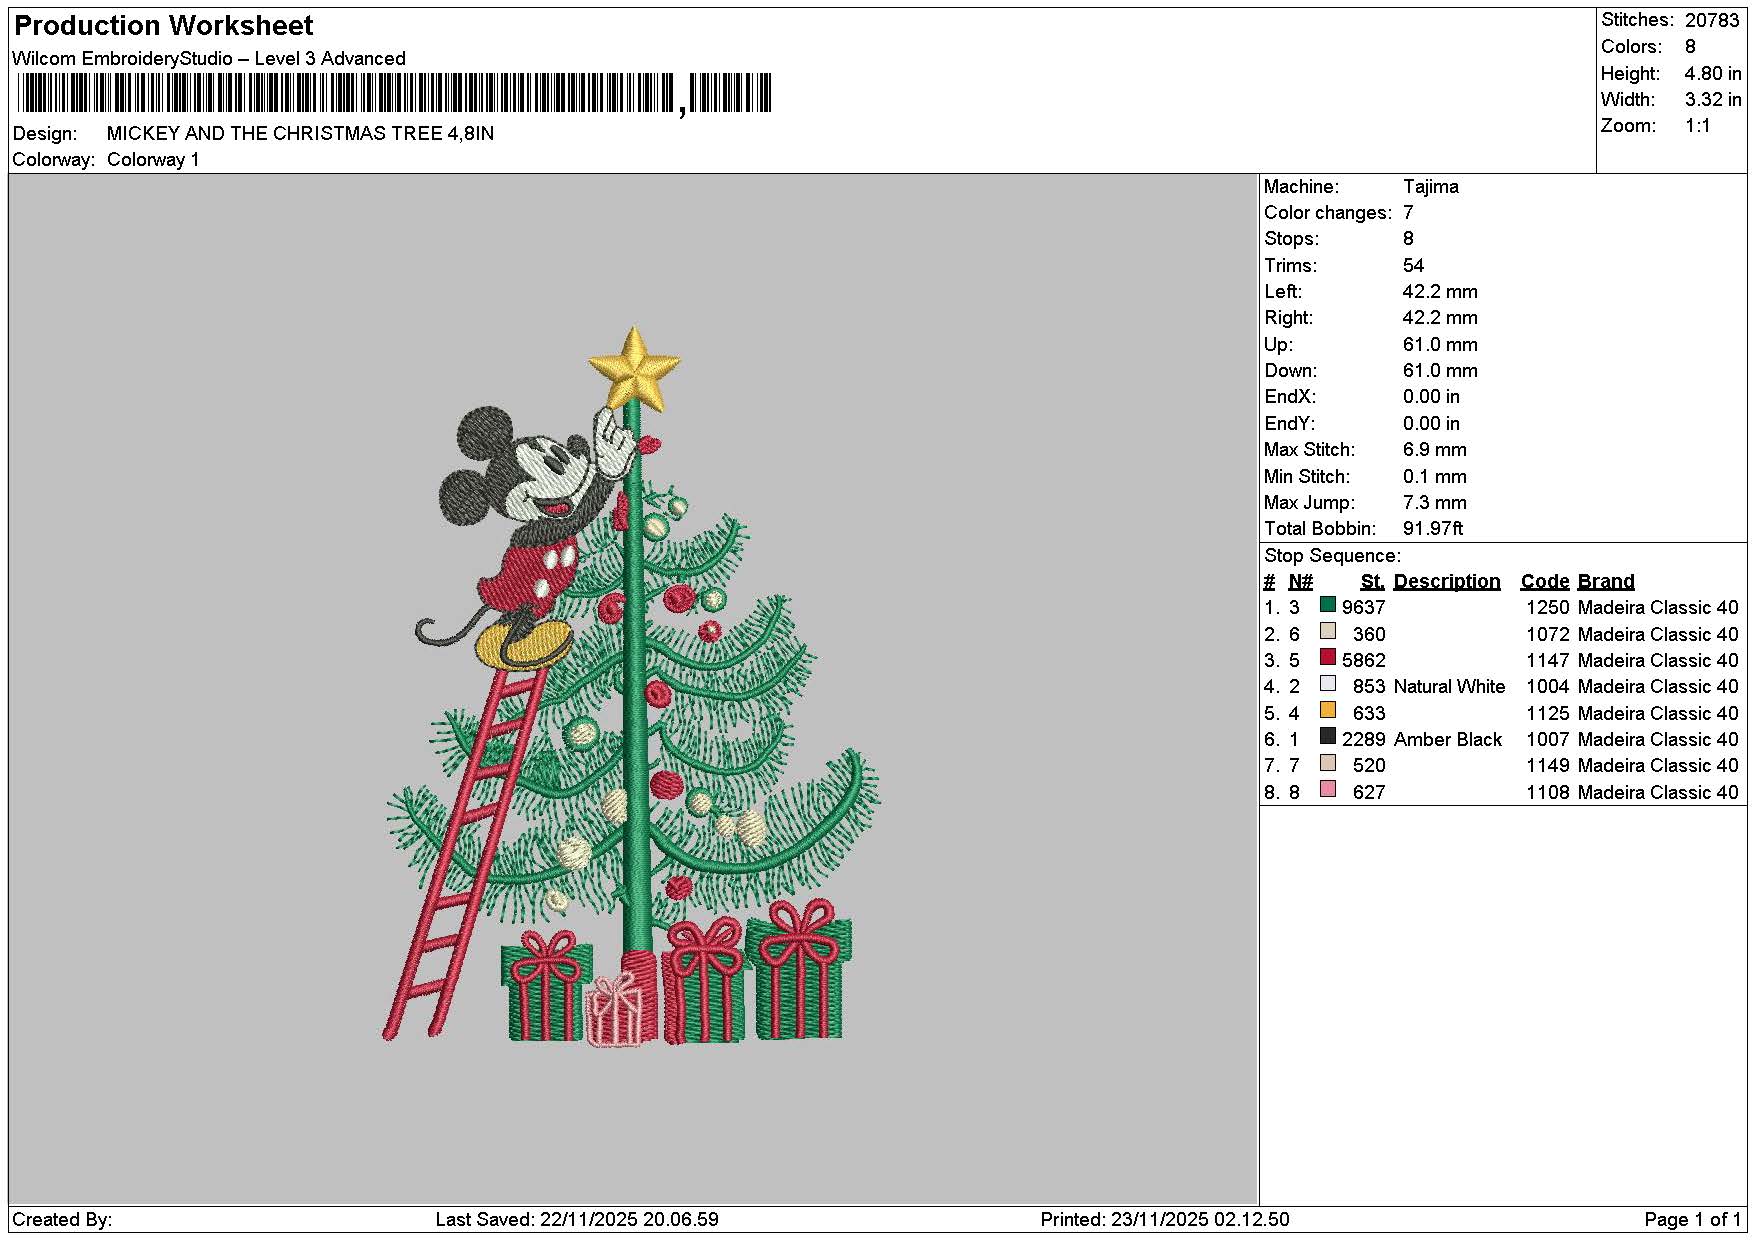Select the "Last Saved: 22/11/2025 20.06.59" footer text
The image size is (1755, 1240).
pos(577,1220)
